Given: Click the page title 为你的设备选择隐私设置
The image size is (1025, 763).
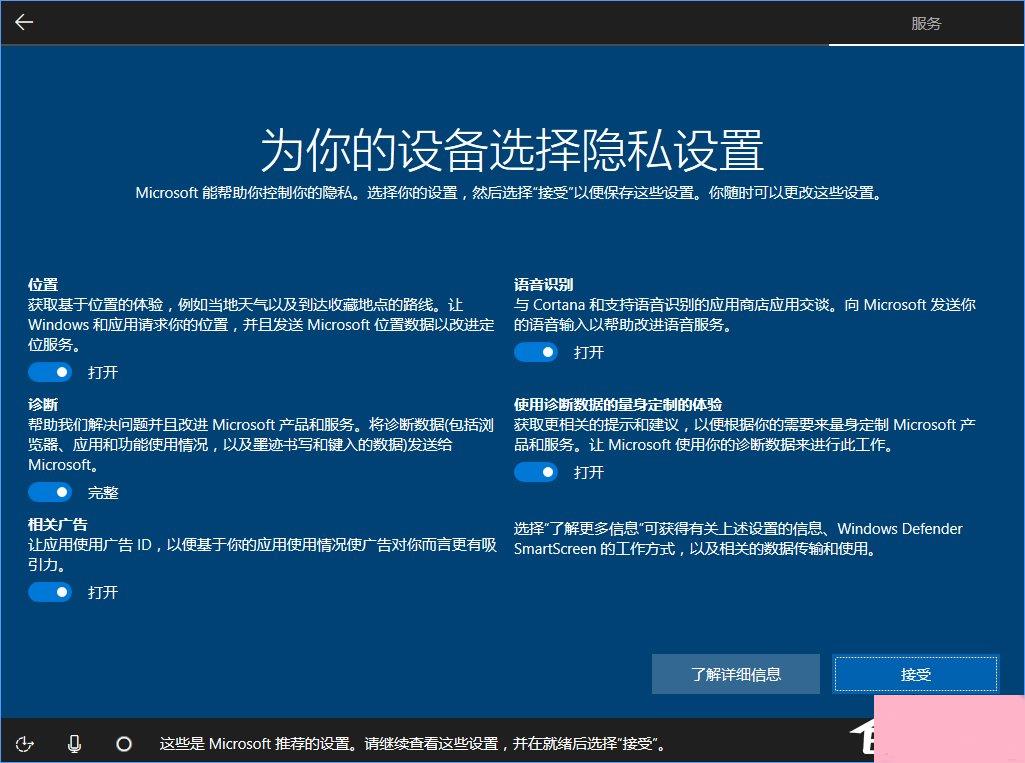Looking at the screenshot, I should [512, 150].
